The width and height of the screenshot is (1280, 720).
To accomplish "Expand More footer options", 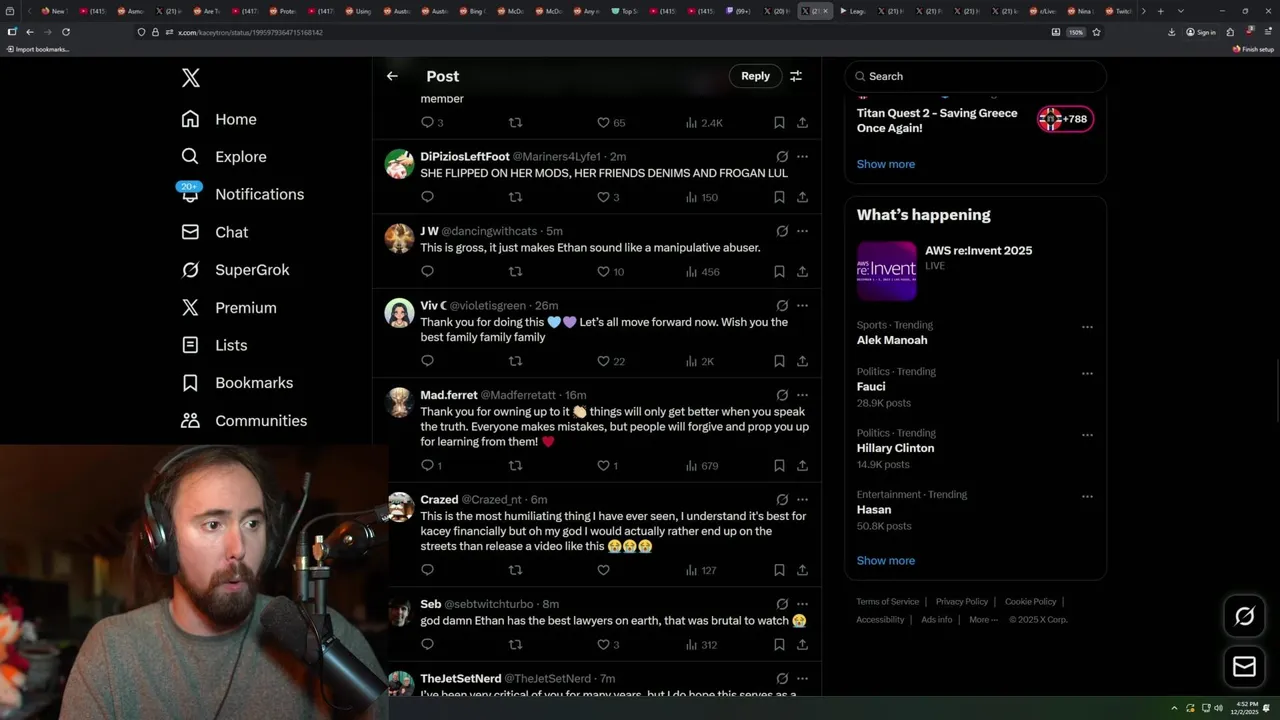I will (x=983, y=620).
